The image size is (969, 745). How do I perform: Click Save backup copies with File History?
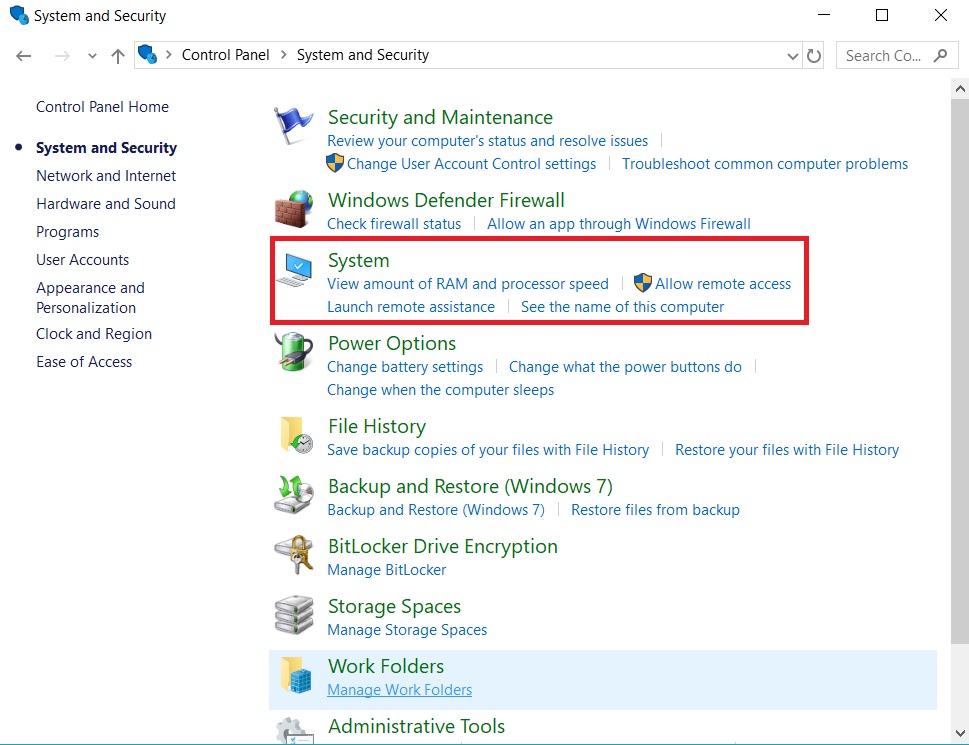tap(488, 450)
